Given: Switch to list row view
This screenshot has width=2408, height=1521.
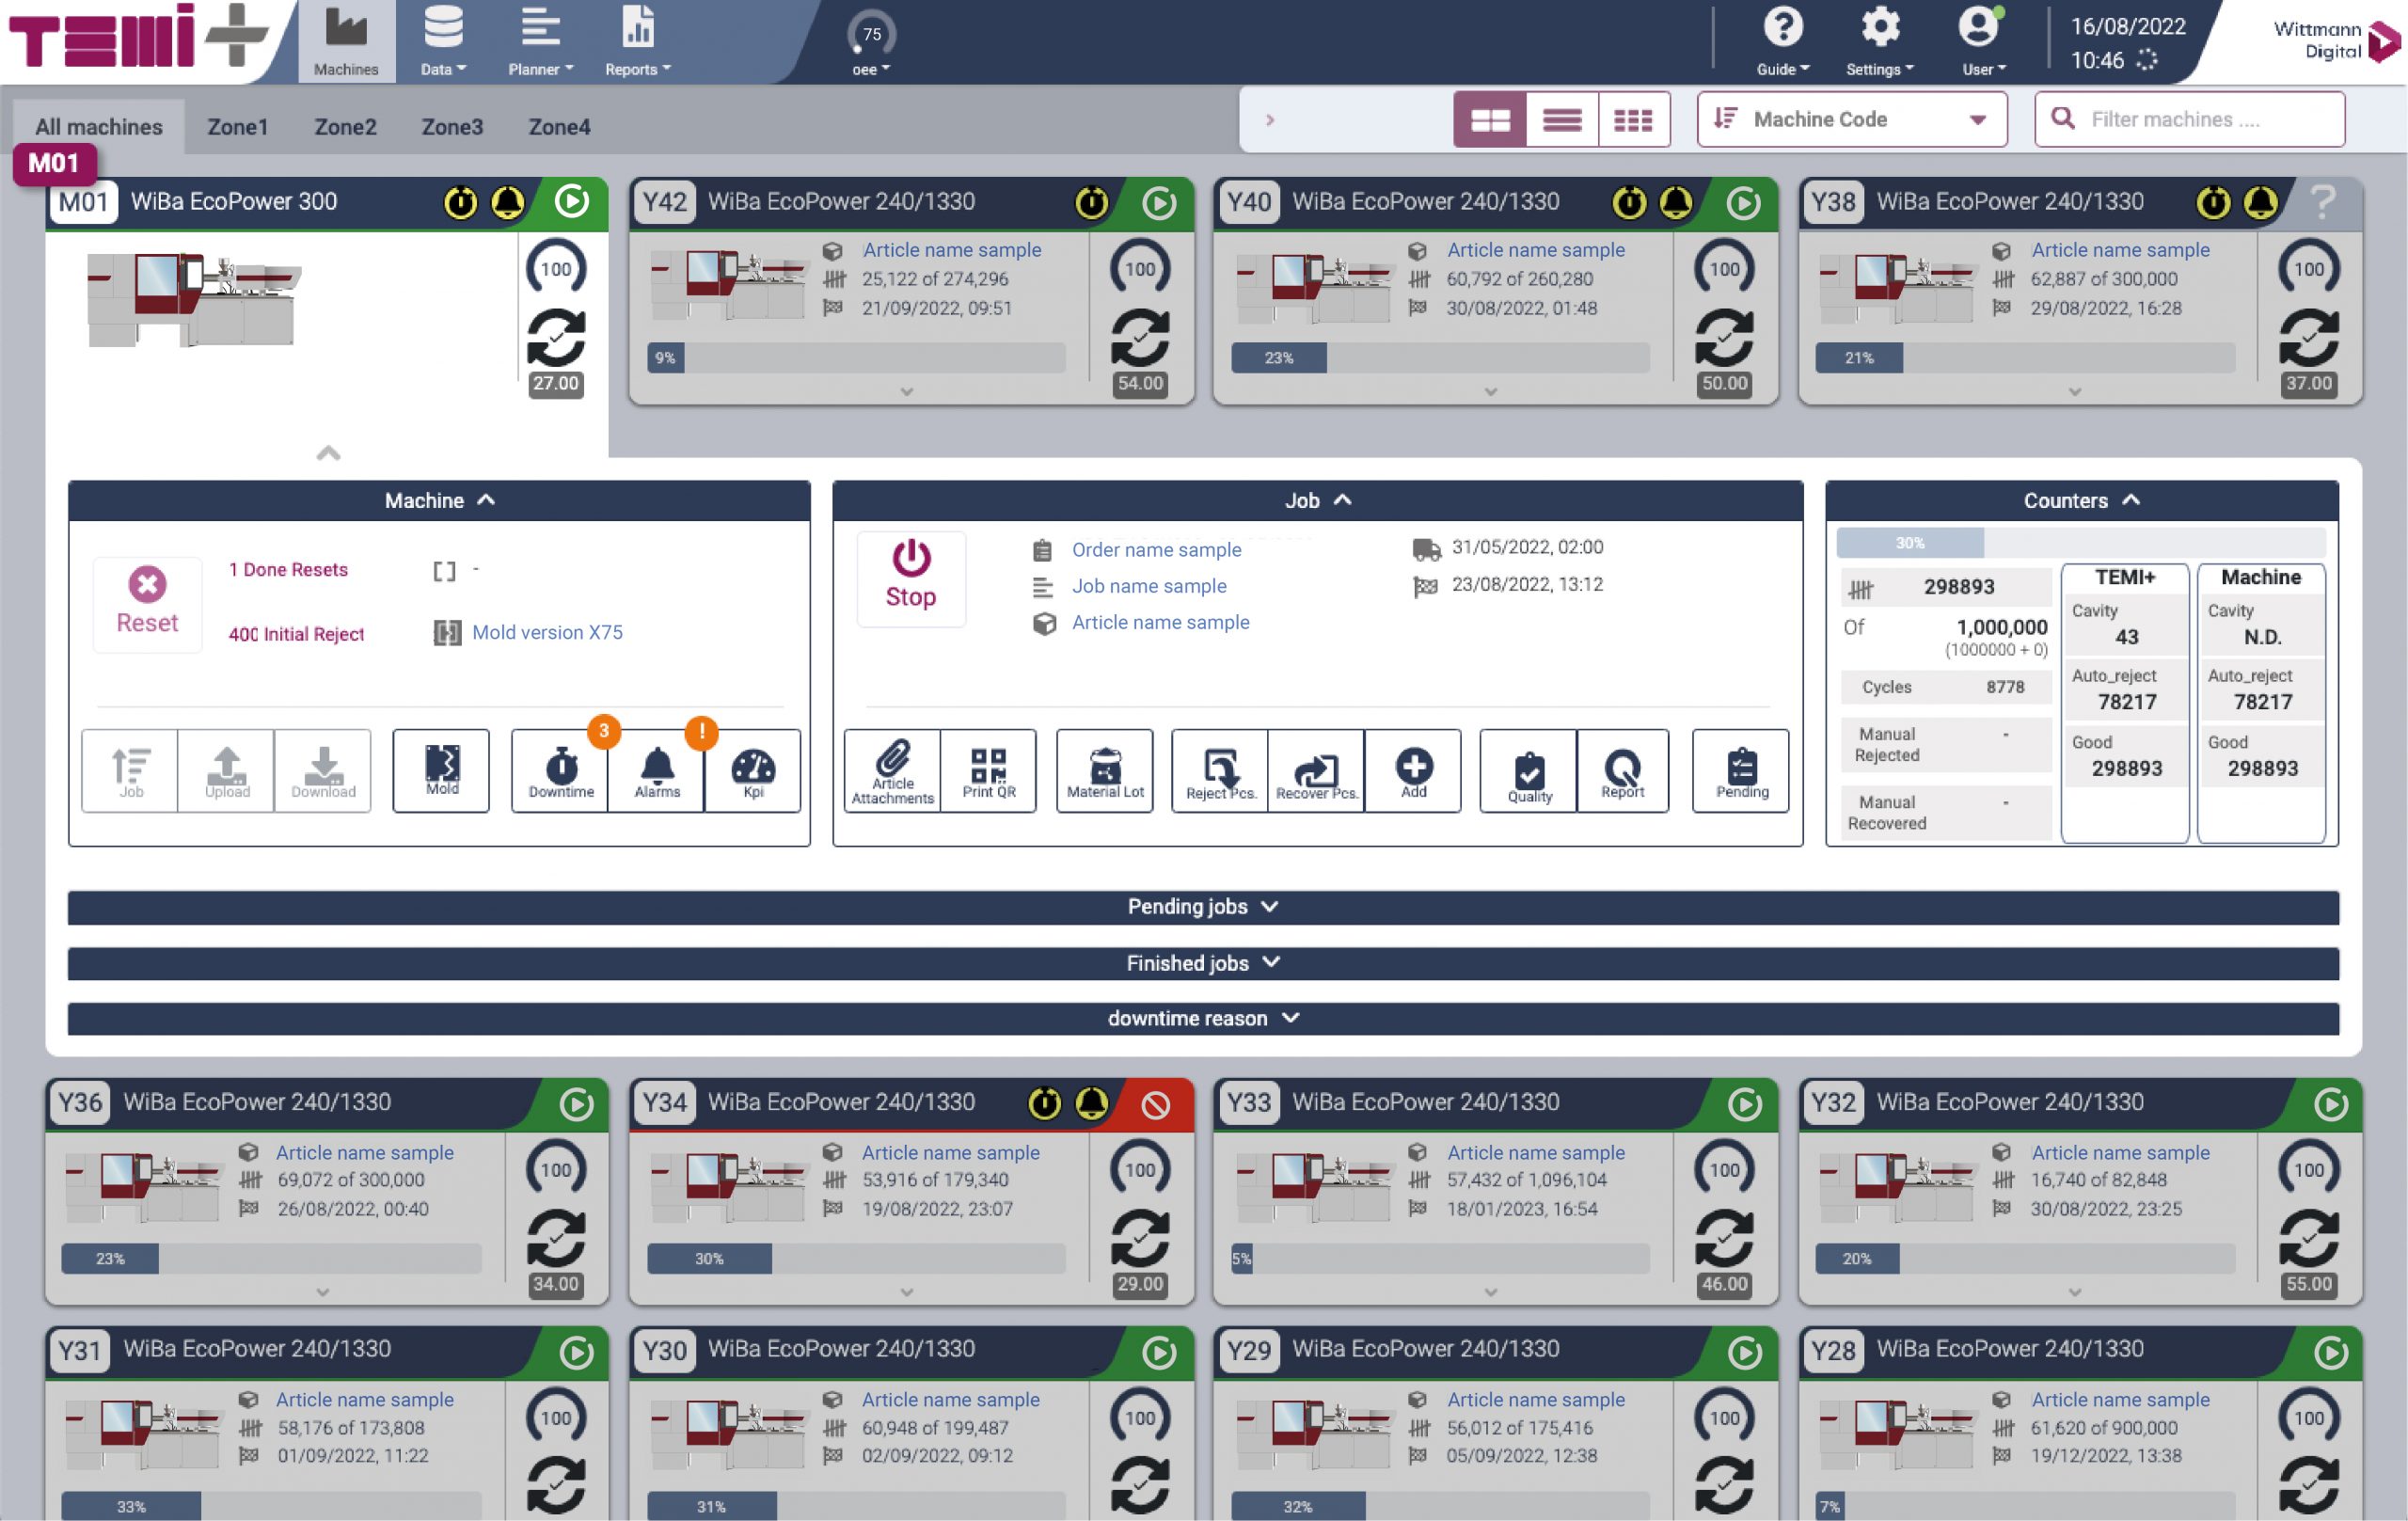Looking at the screenshot, I should [1562, 120].
